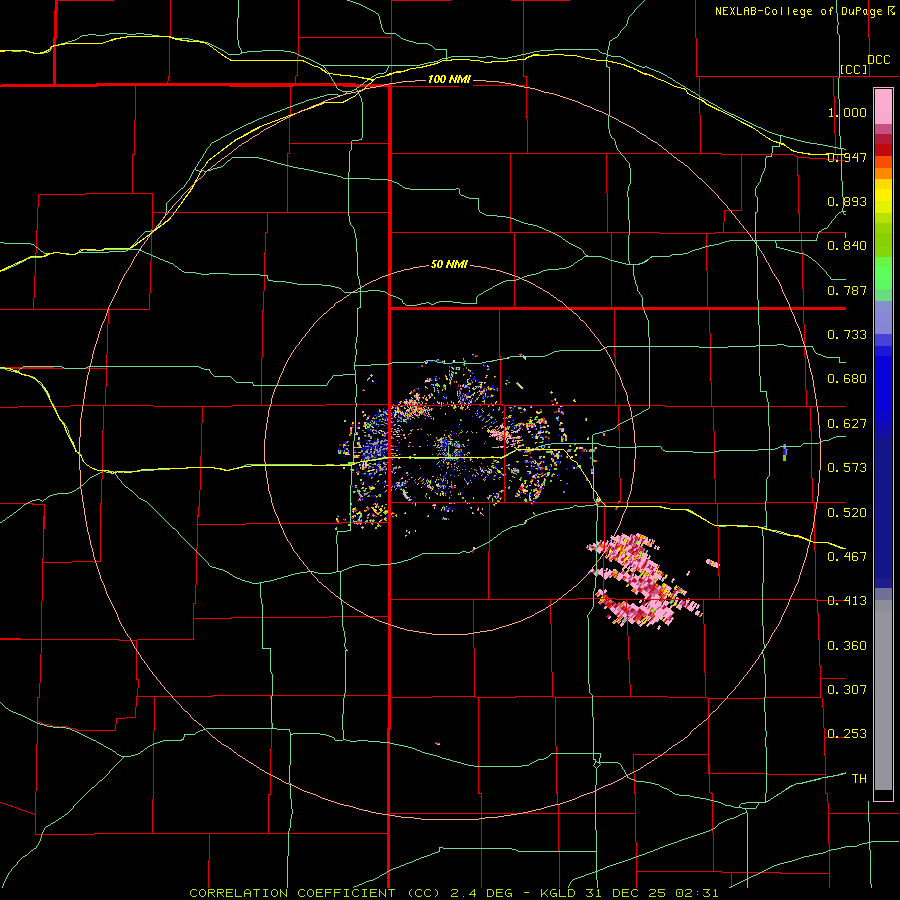Viewport: 900px width, 900px height.
Task: Pick the orange swatch just below 0.947
Action: tap(883, 162)
